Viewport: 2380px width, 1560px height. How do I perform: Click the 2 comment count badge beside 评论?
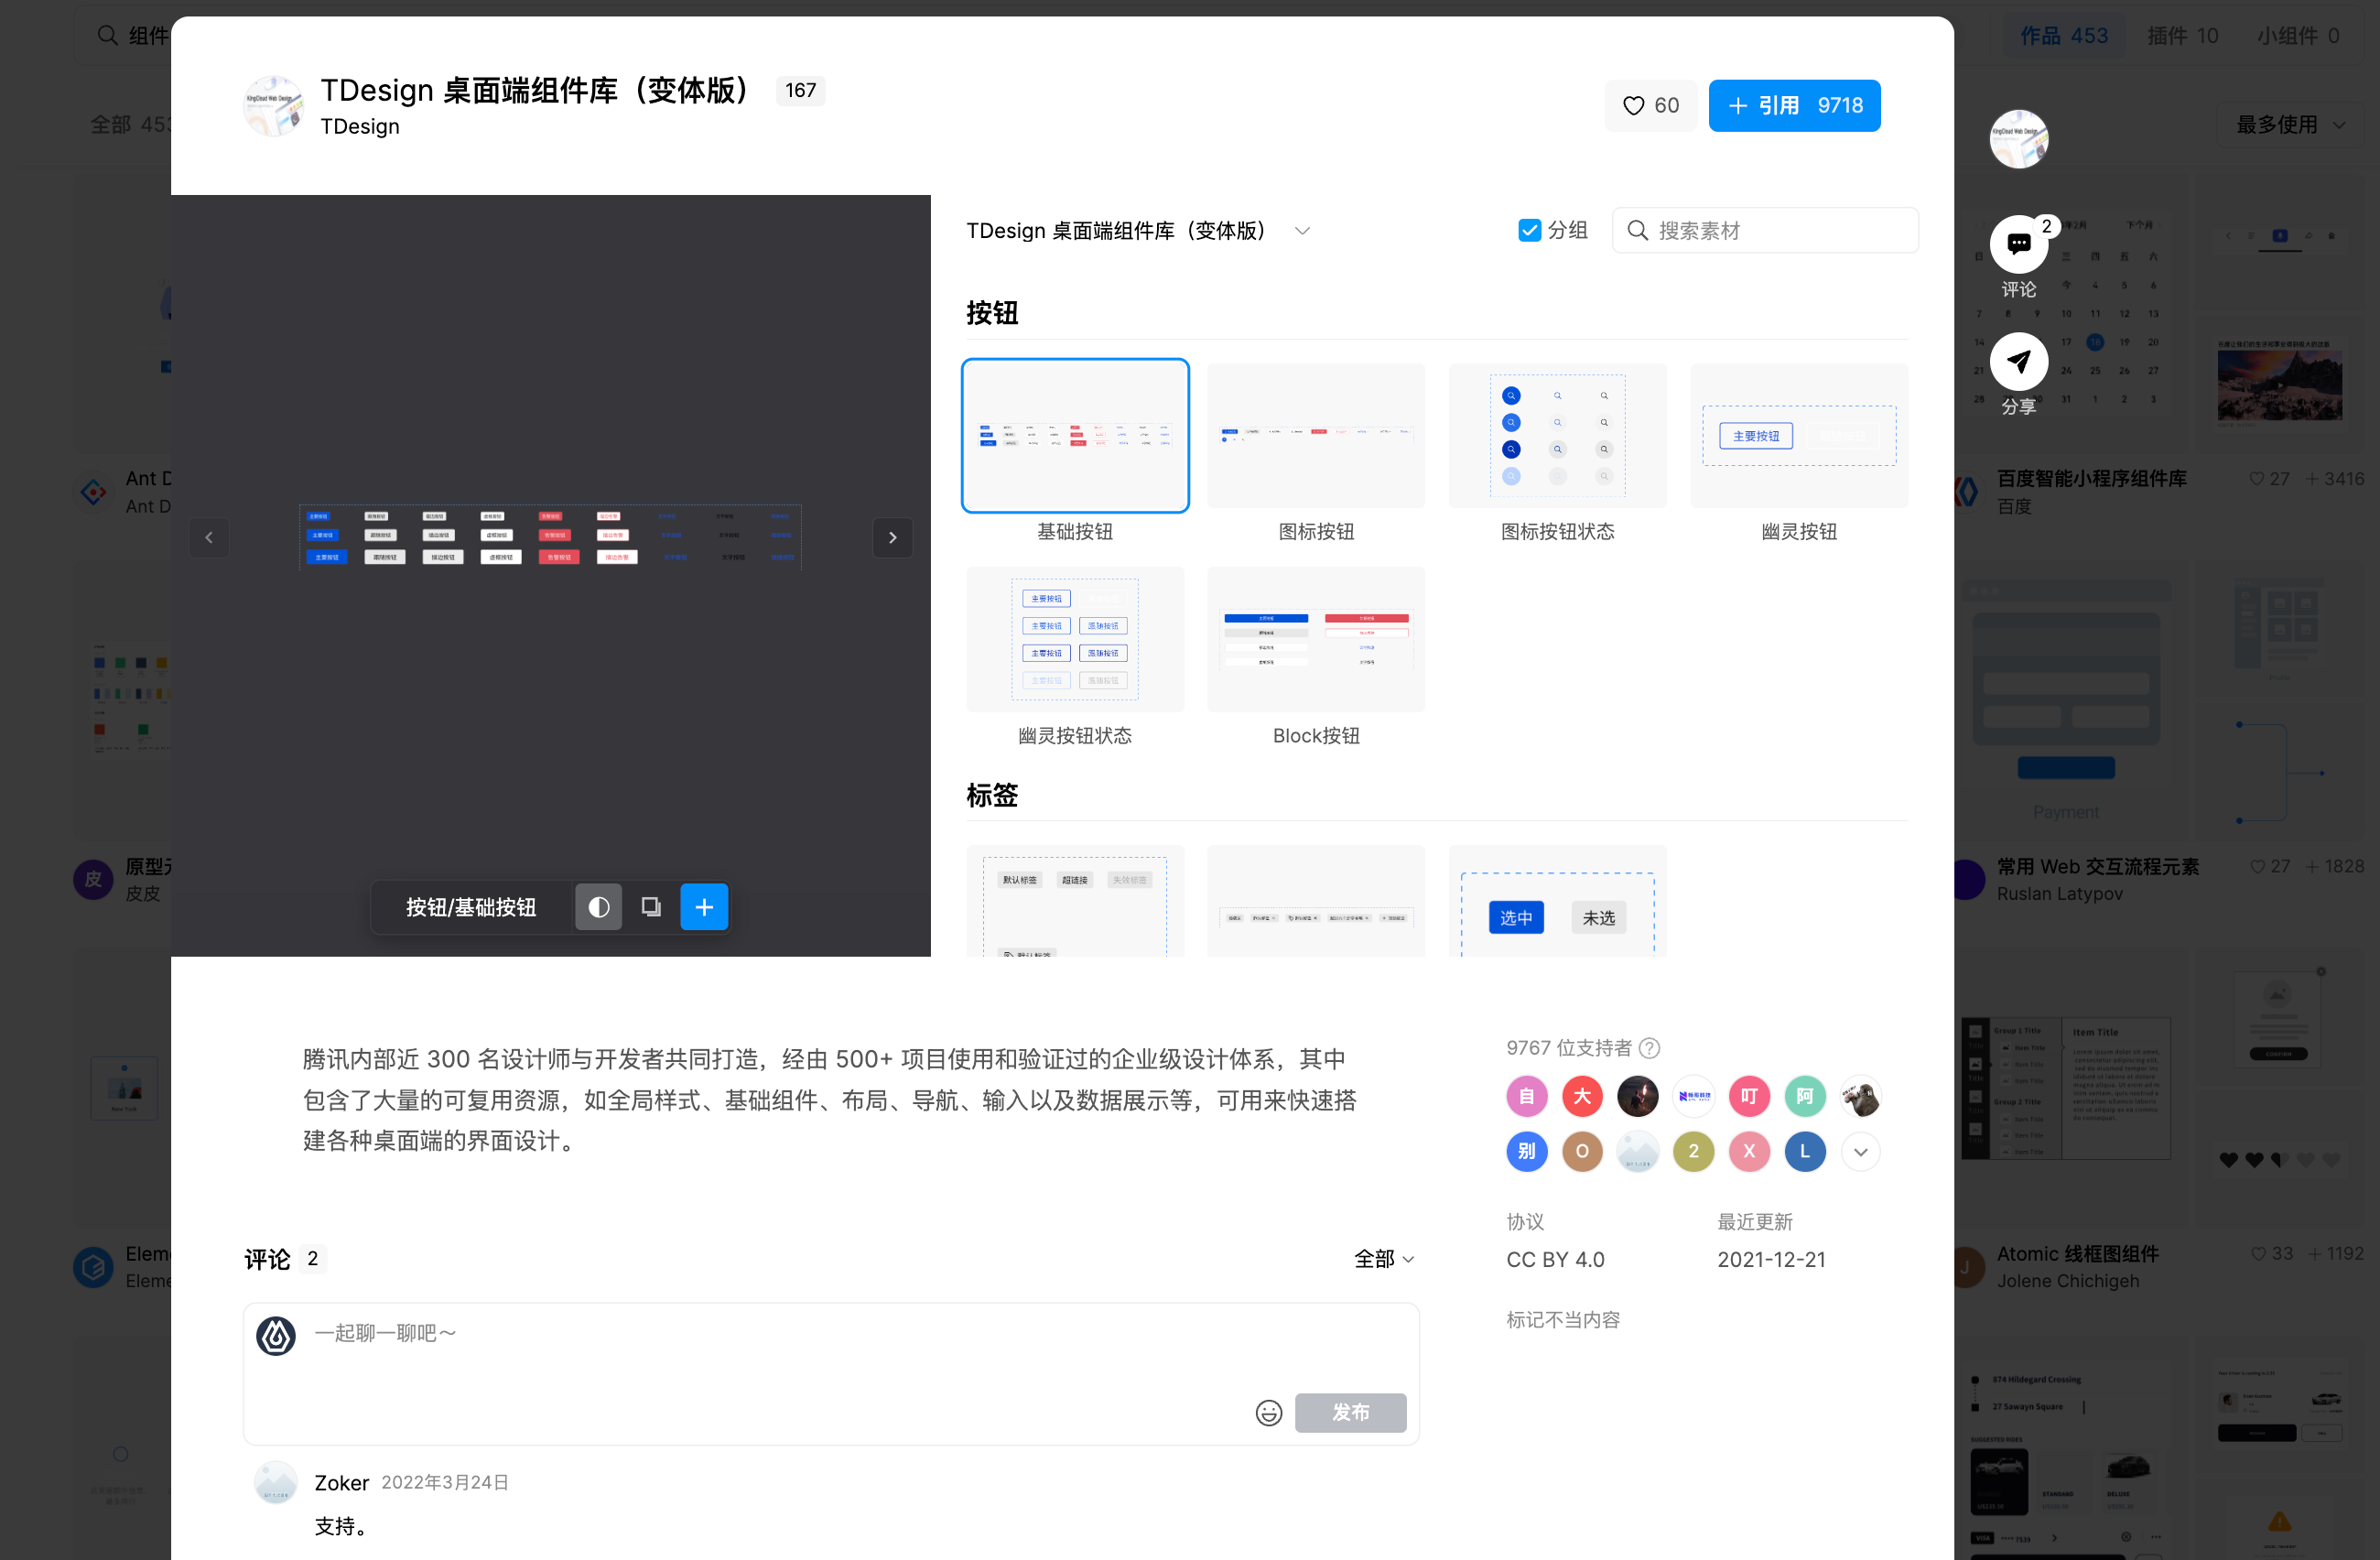pyautogui.click(x=313, y=1259)
